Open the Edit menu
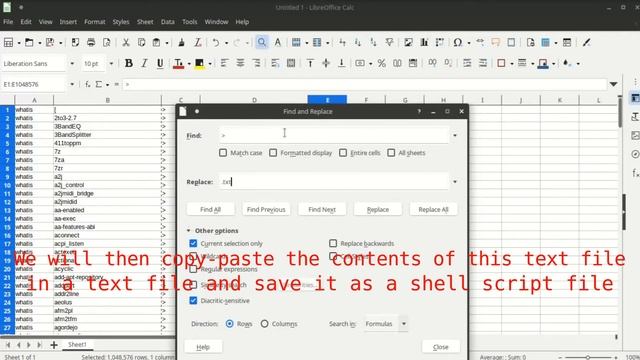This screenshot has width=640, height=360. coord(26,22)
